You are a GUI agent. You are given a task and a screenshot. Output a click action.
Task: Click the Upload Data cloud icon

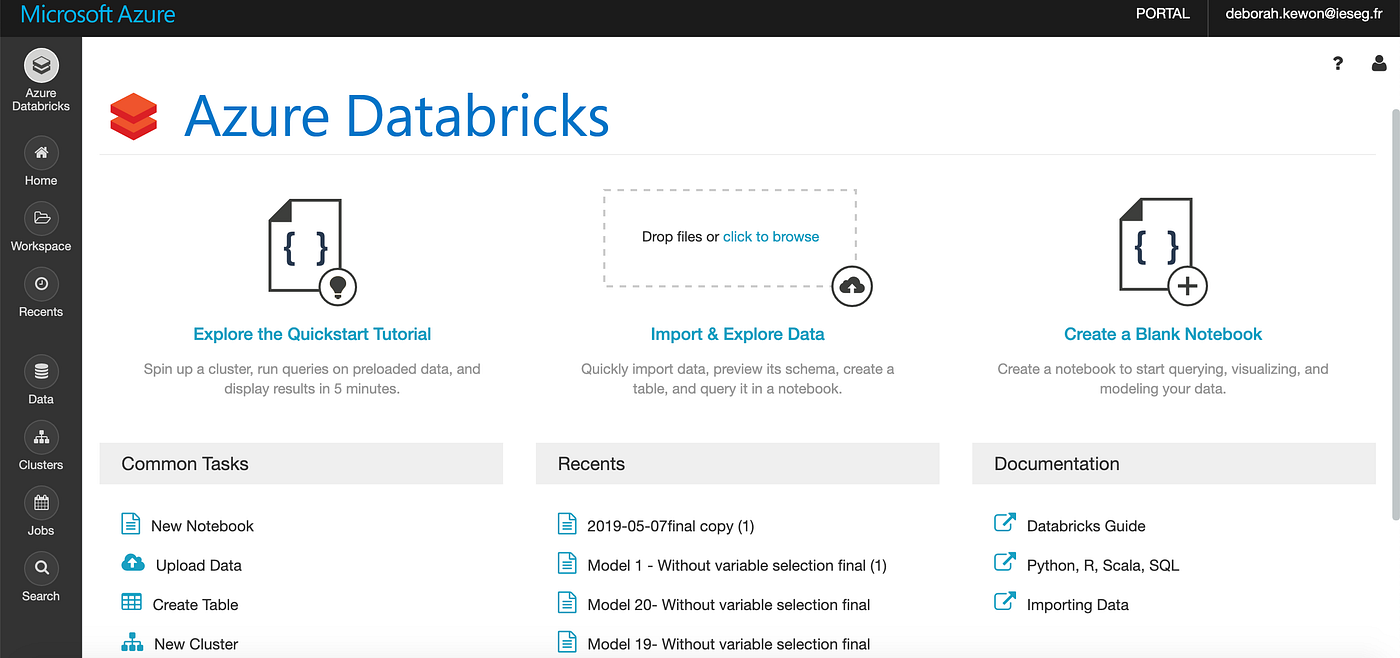[132, 564]
